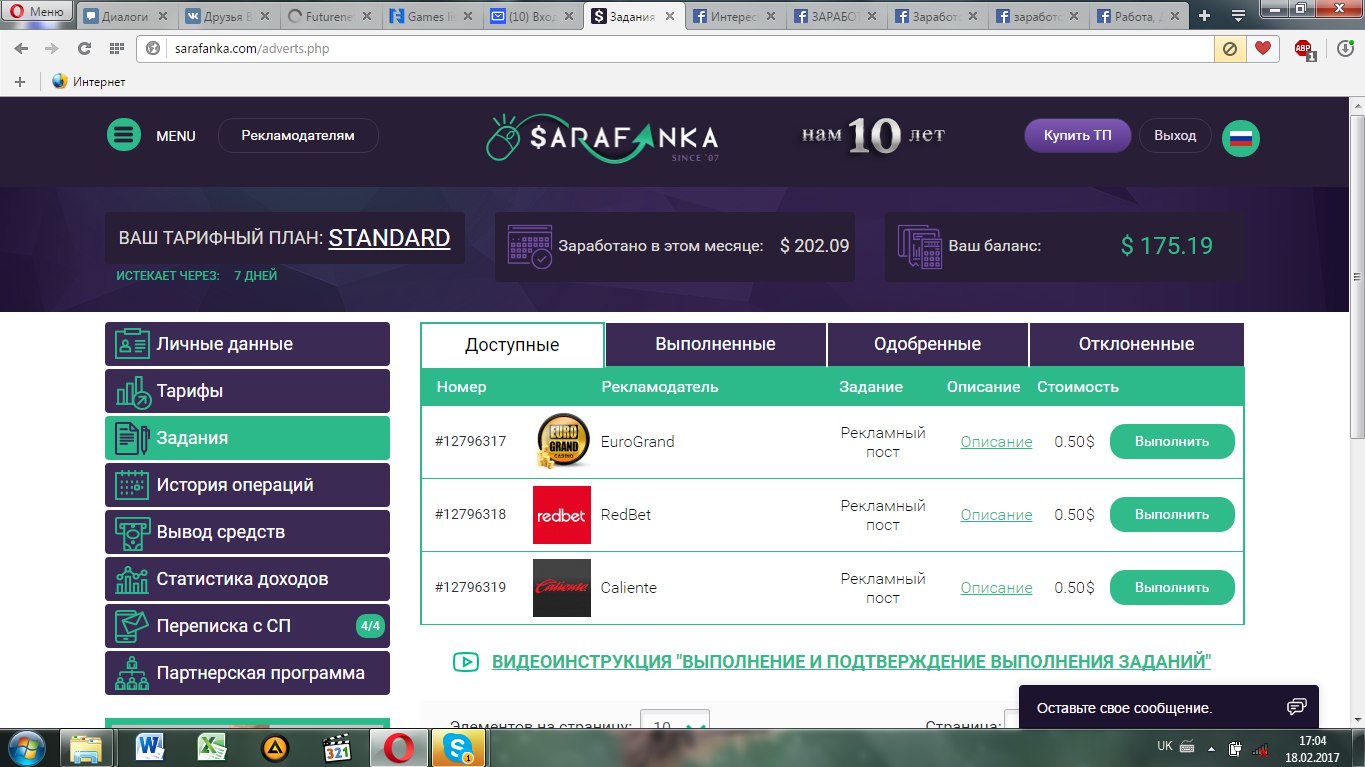Open Вывод средств in the sidebar

[247, 532]
